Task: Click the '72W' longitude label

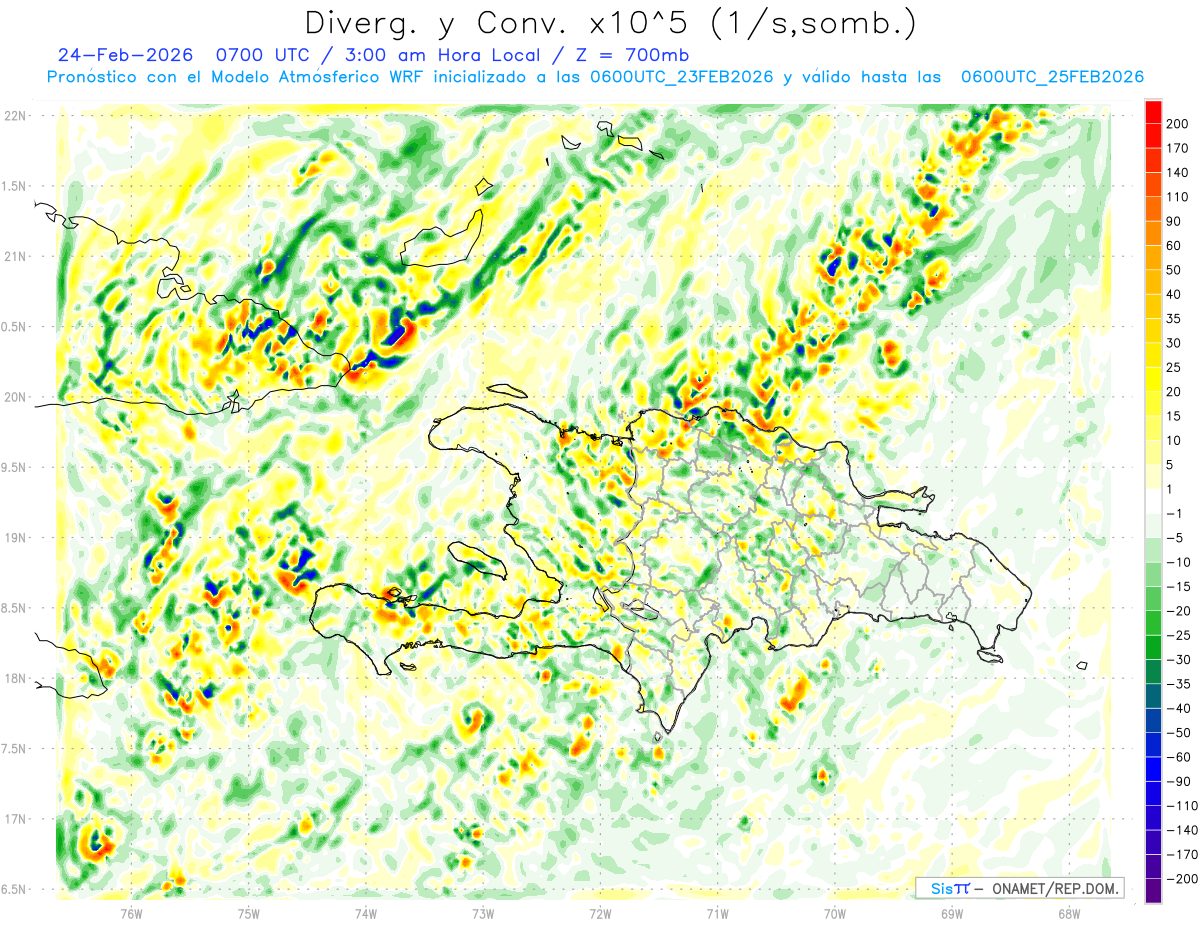Action: tap(600, 913)
